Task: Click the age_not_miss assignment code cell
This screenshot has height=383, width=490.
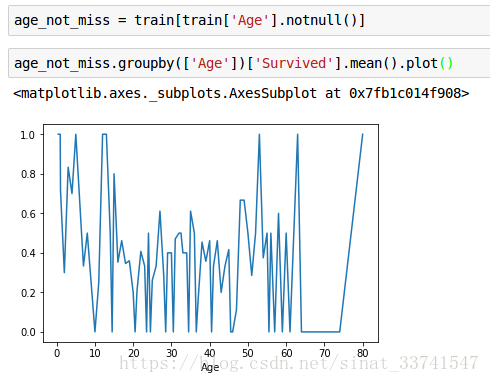Action: 249,20
